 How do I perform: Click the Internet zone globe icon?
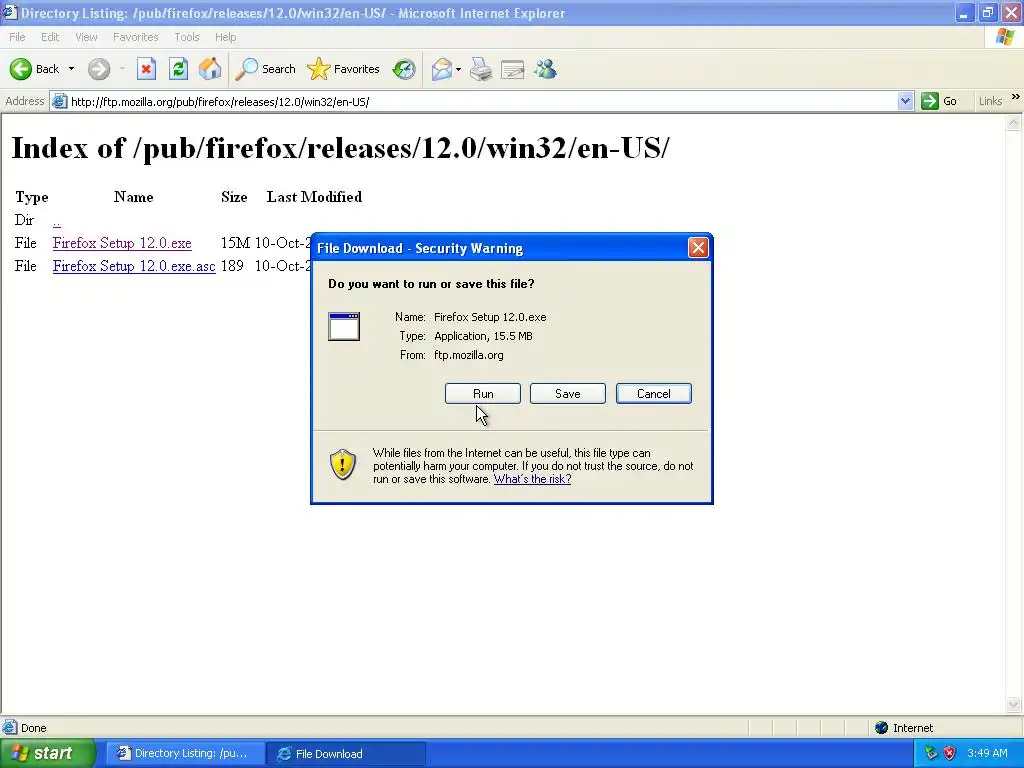[882, 728]
